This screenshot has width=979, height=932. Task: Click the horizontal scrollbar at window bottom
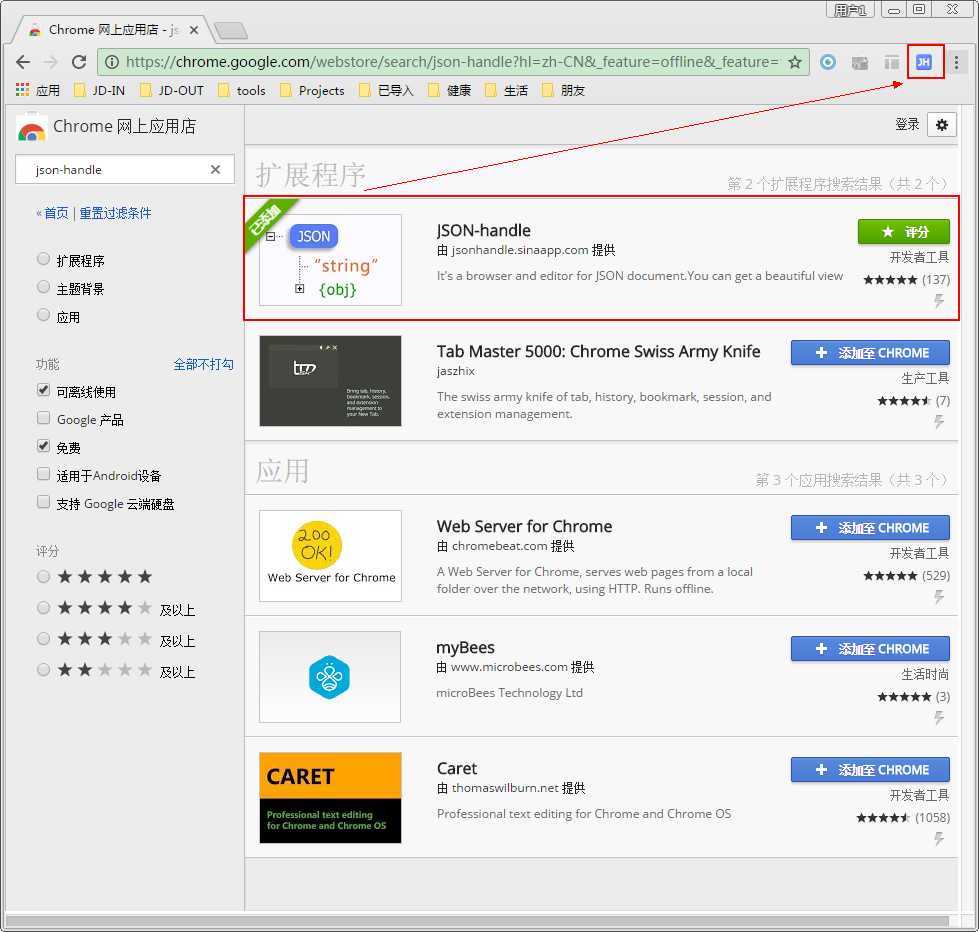click(477, 921)
